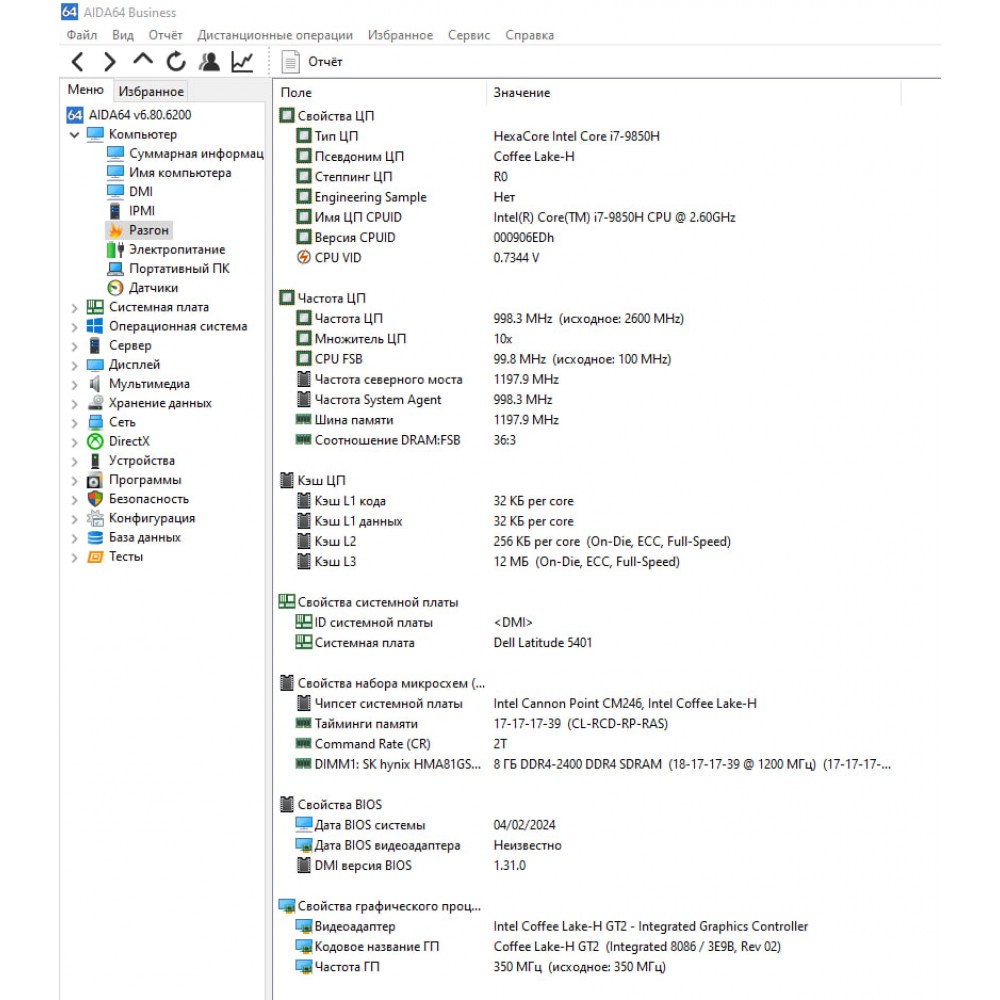Expand the Сеть tree node
The width and height of the screenshot is (1000, 1000).
coord(74,423)
